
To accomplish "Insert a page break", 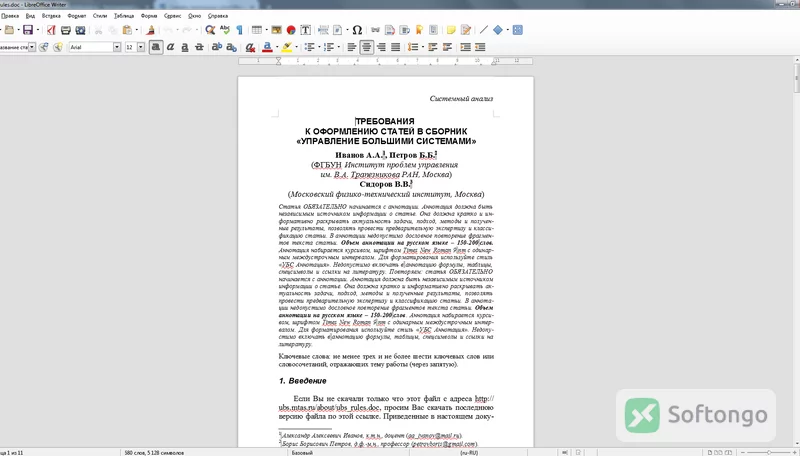I will pyautogui.click(x=323, y=30).
